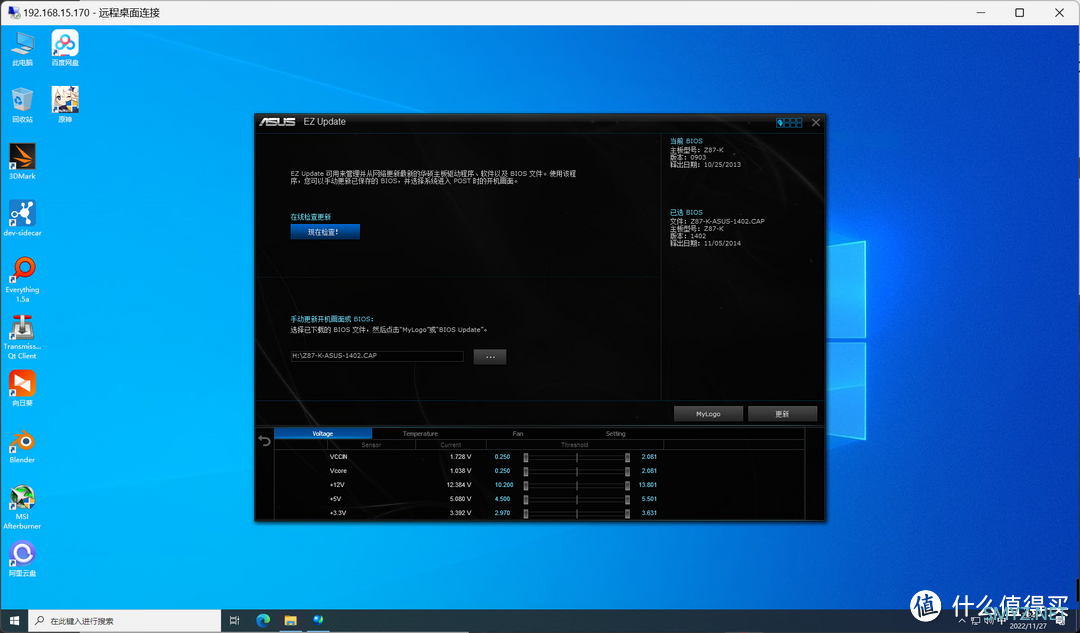Switch to the globe app on taskbar
Viewport: 1080px width, 633px height.
pyautogui.click(x=318, y=621)
